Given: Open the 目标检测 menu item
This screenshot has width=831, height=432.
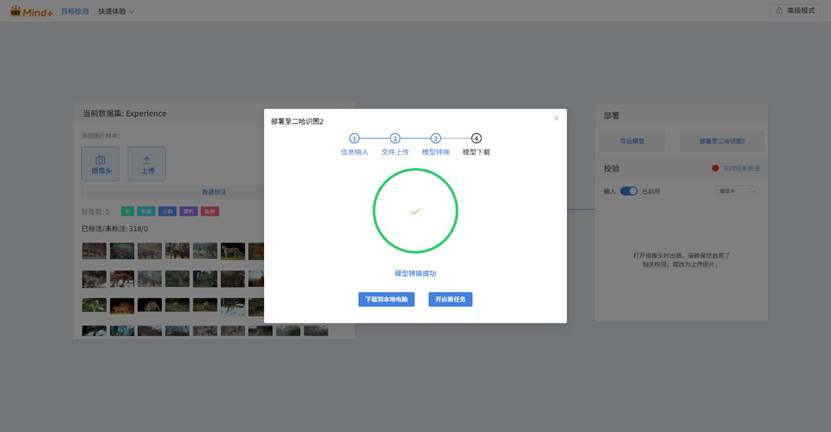Looking at the screenshot, I should [x=75, y=11].
